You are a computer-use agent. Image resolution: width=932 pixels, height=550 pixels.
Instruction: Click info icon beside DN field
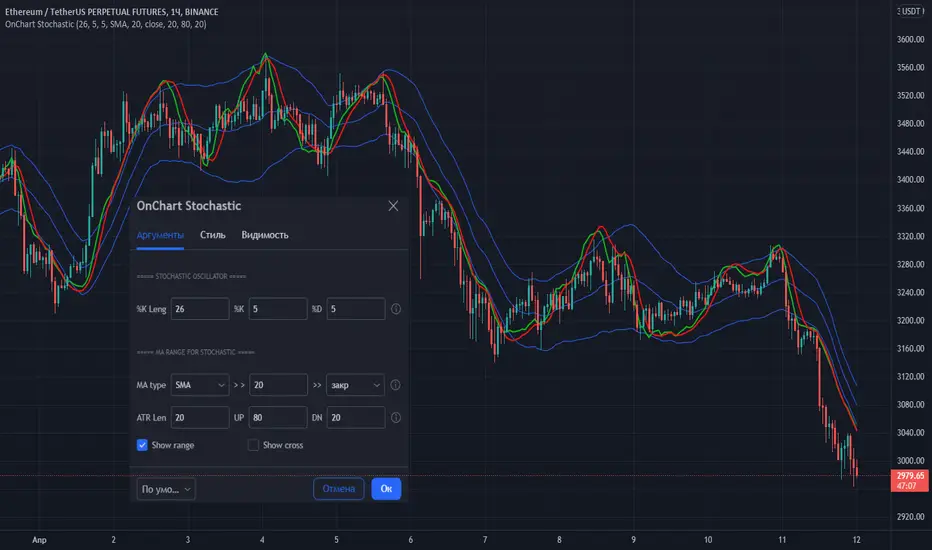pos(396,417)
